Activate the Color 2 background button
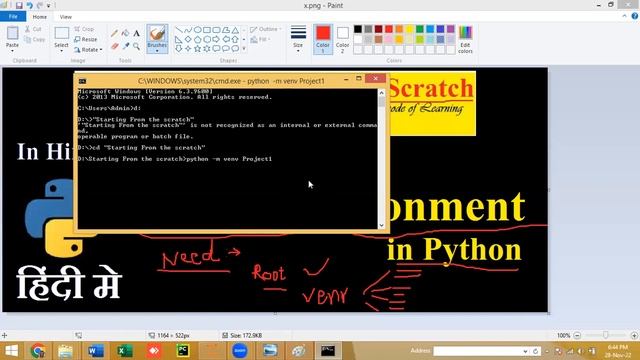The image size is (640, 360). coord(342,39)
